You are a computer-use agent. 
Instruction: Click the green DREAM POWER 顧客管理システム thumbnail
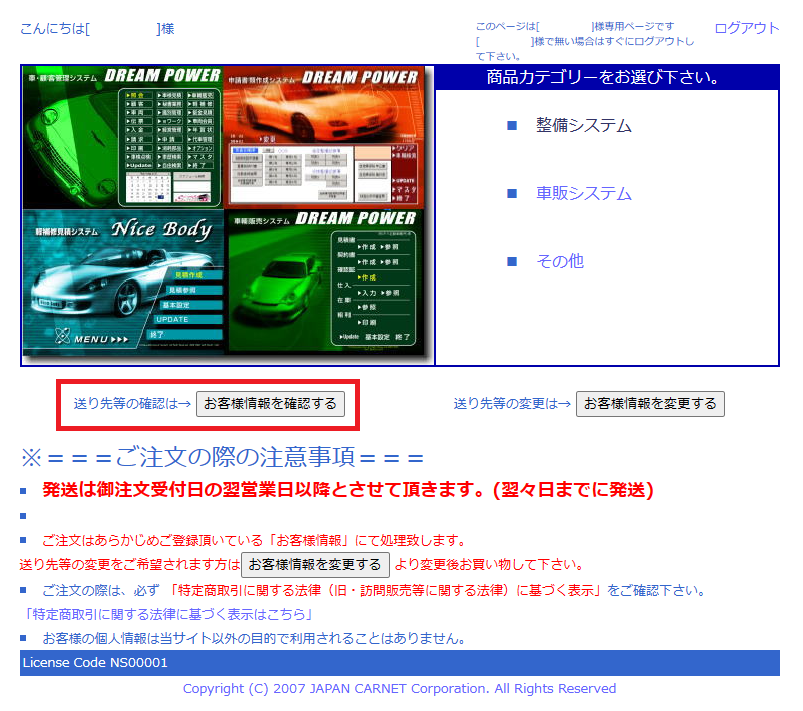(x=123, y=137)
